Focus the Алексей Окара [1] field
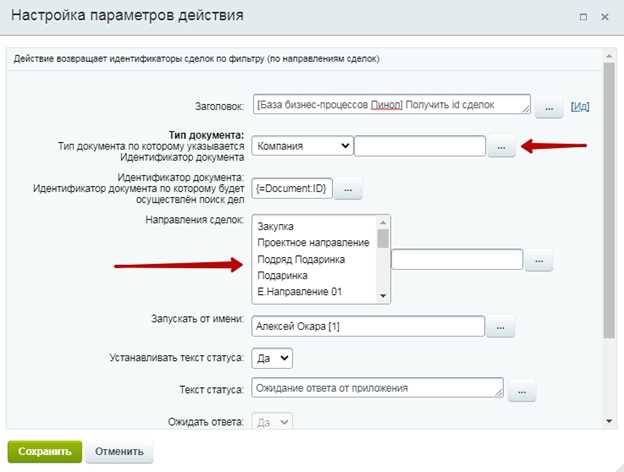The width and height of the screenshot is (624, 472). pyautogui.click(x=368, y=326)
